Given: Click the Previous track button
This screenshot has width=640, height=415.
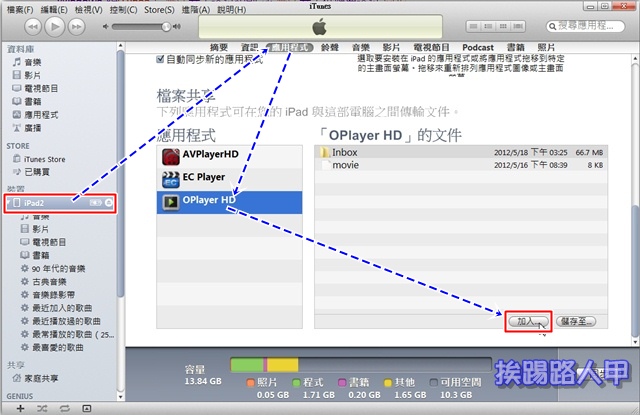Looking at the screenshot, I should 33,27.
